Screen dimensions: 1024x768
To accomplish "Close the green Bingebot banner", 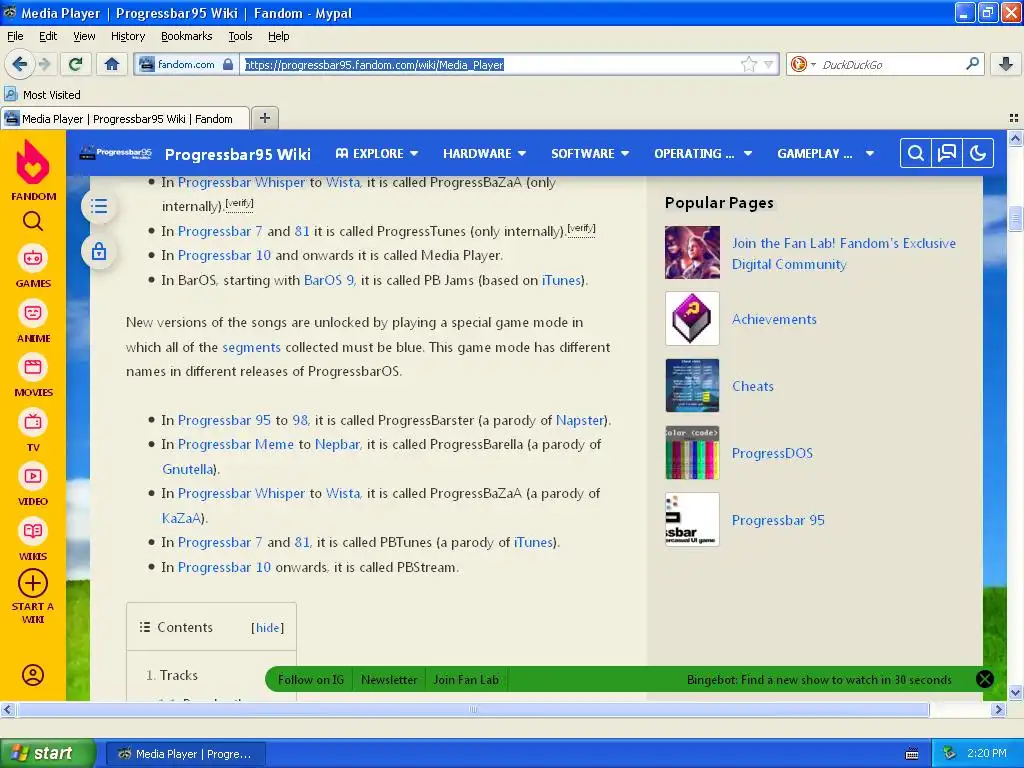I will click(984, 679).
